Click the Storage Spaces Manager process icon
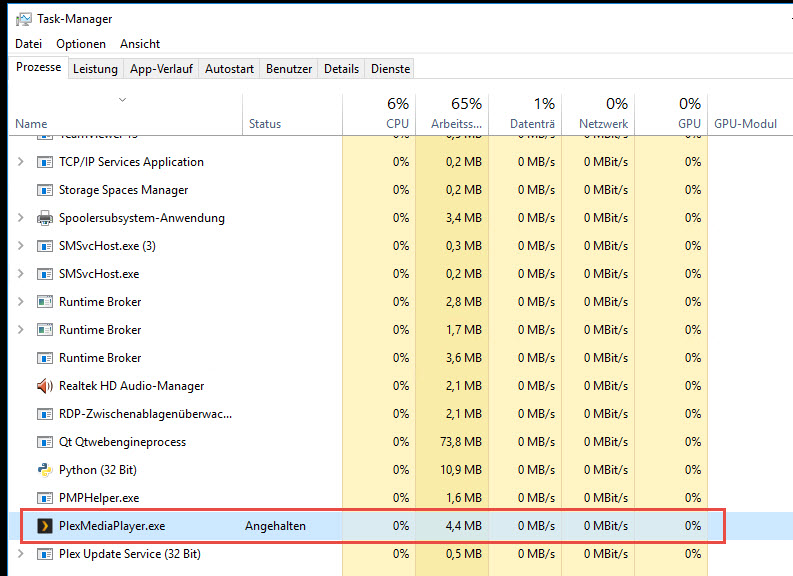The height and width of the screenshot is (576, 793). (x=45, y=190)
